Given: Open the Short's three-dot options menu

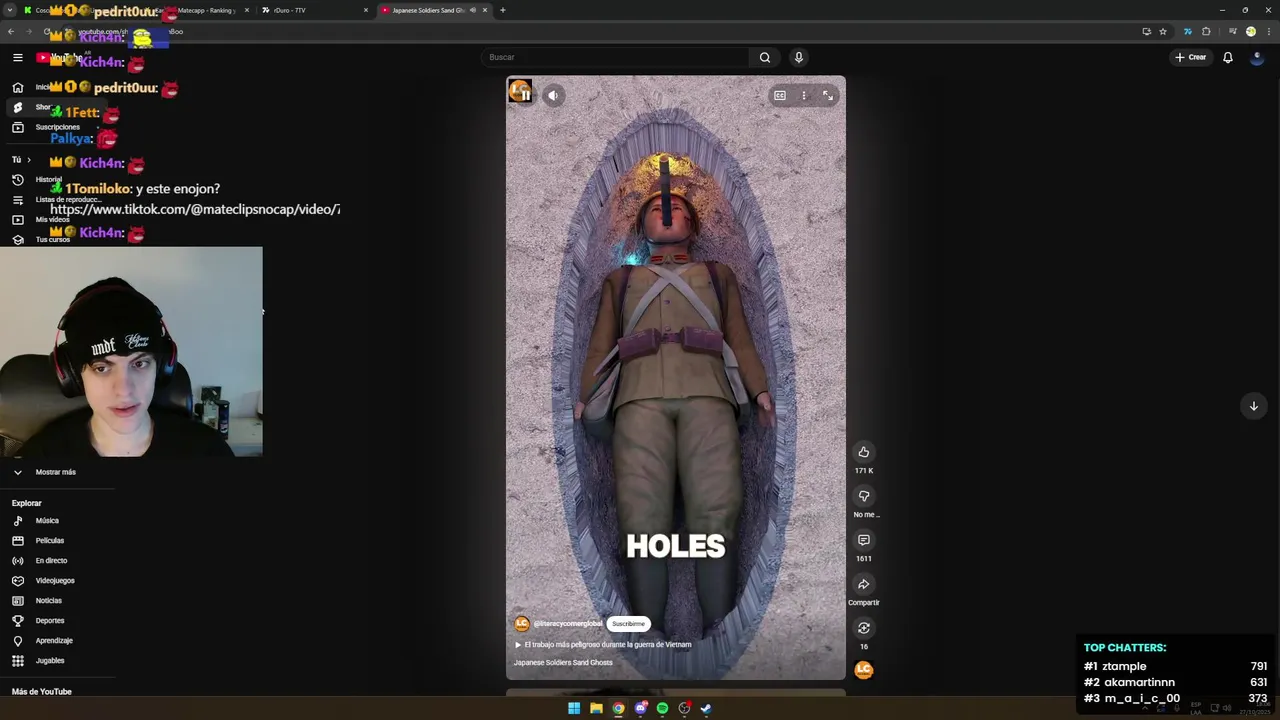Looking at the screenshot, I should click(x=804, y=96).
